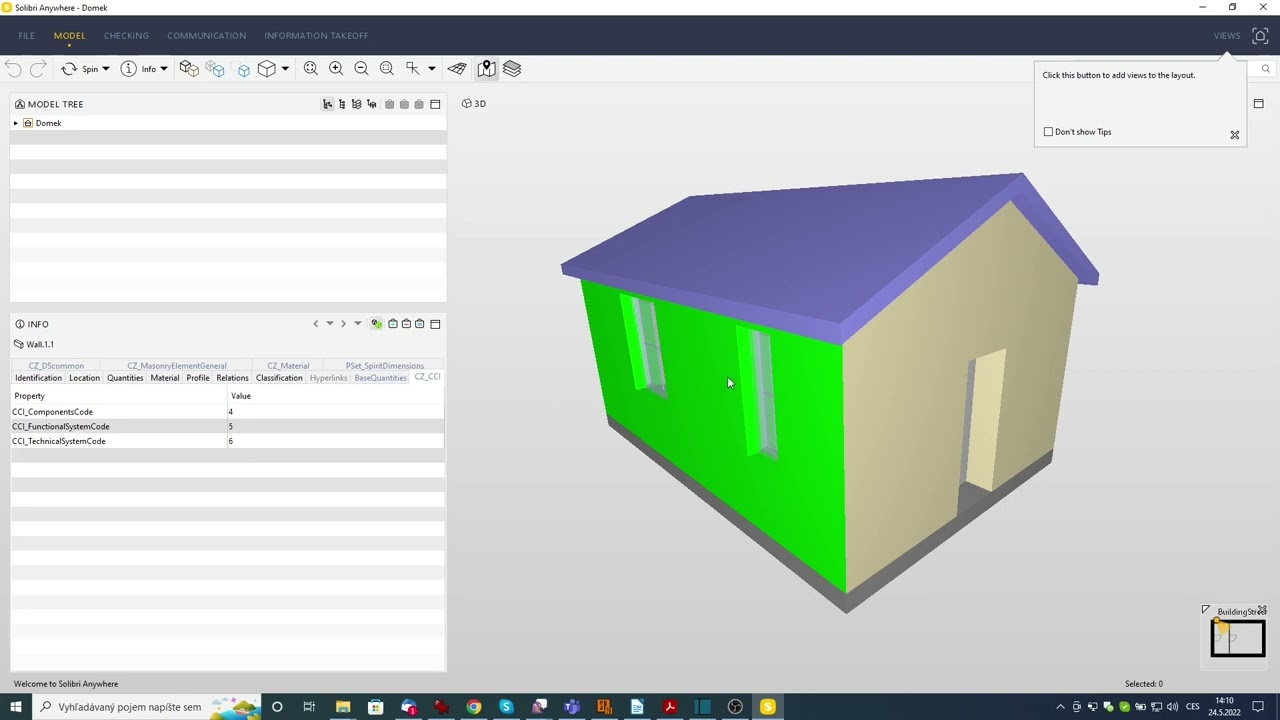Click the Windows Start button
Screen dimensions: 1280x720
[15, 707]
